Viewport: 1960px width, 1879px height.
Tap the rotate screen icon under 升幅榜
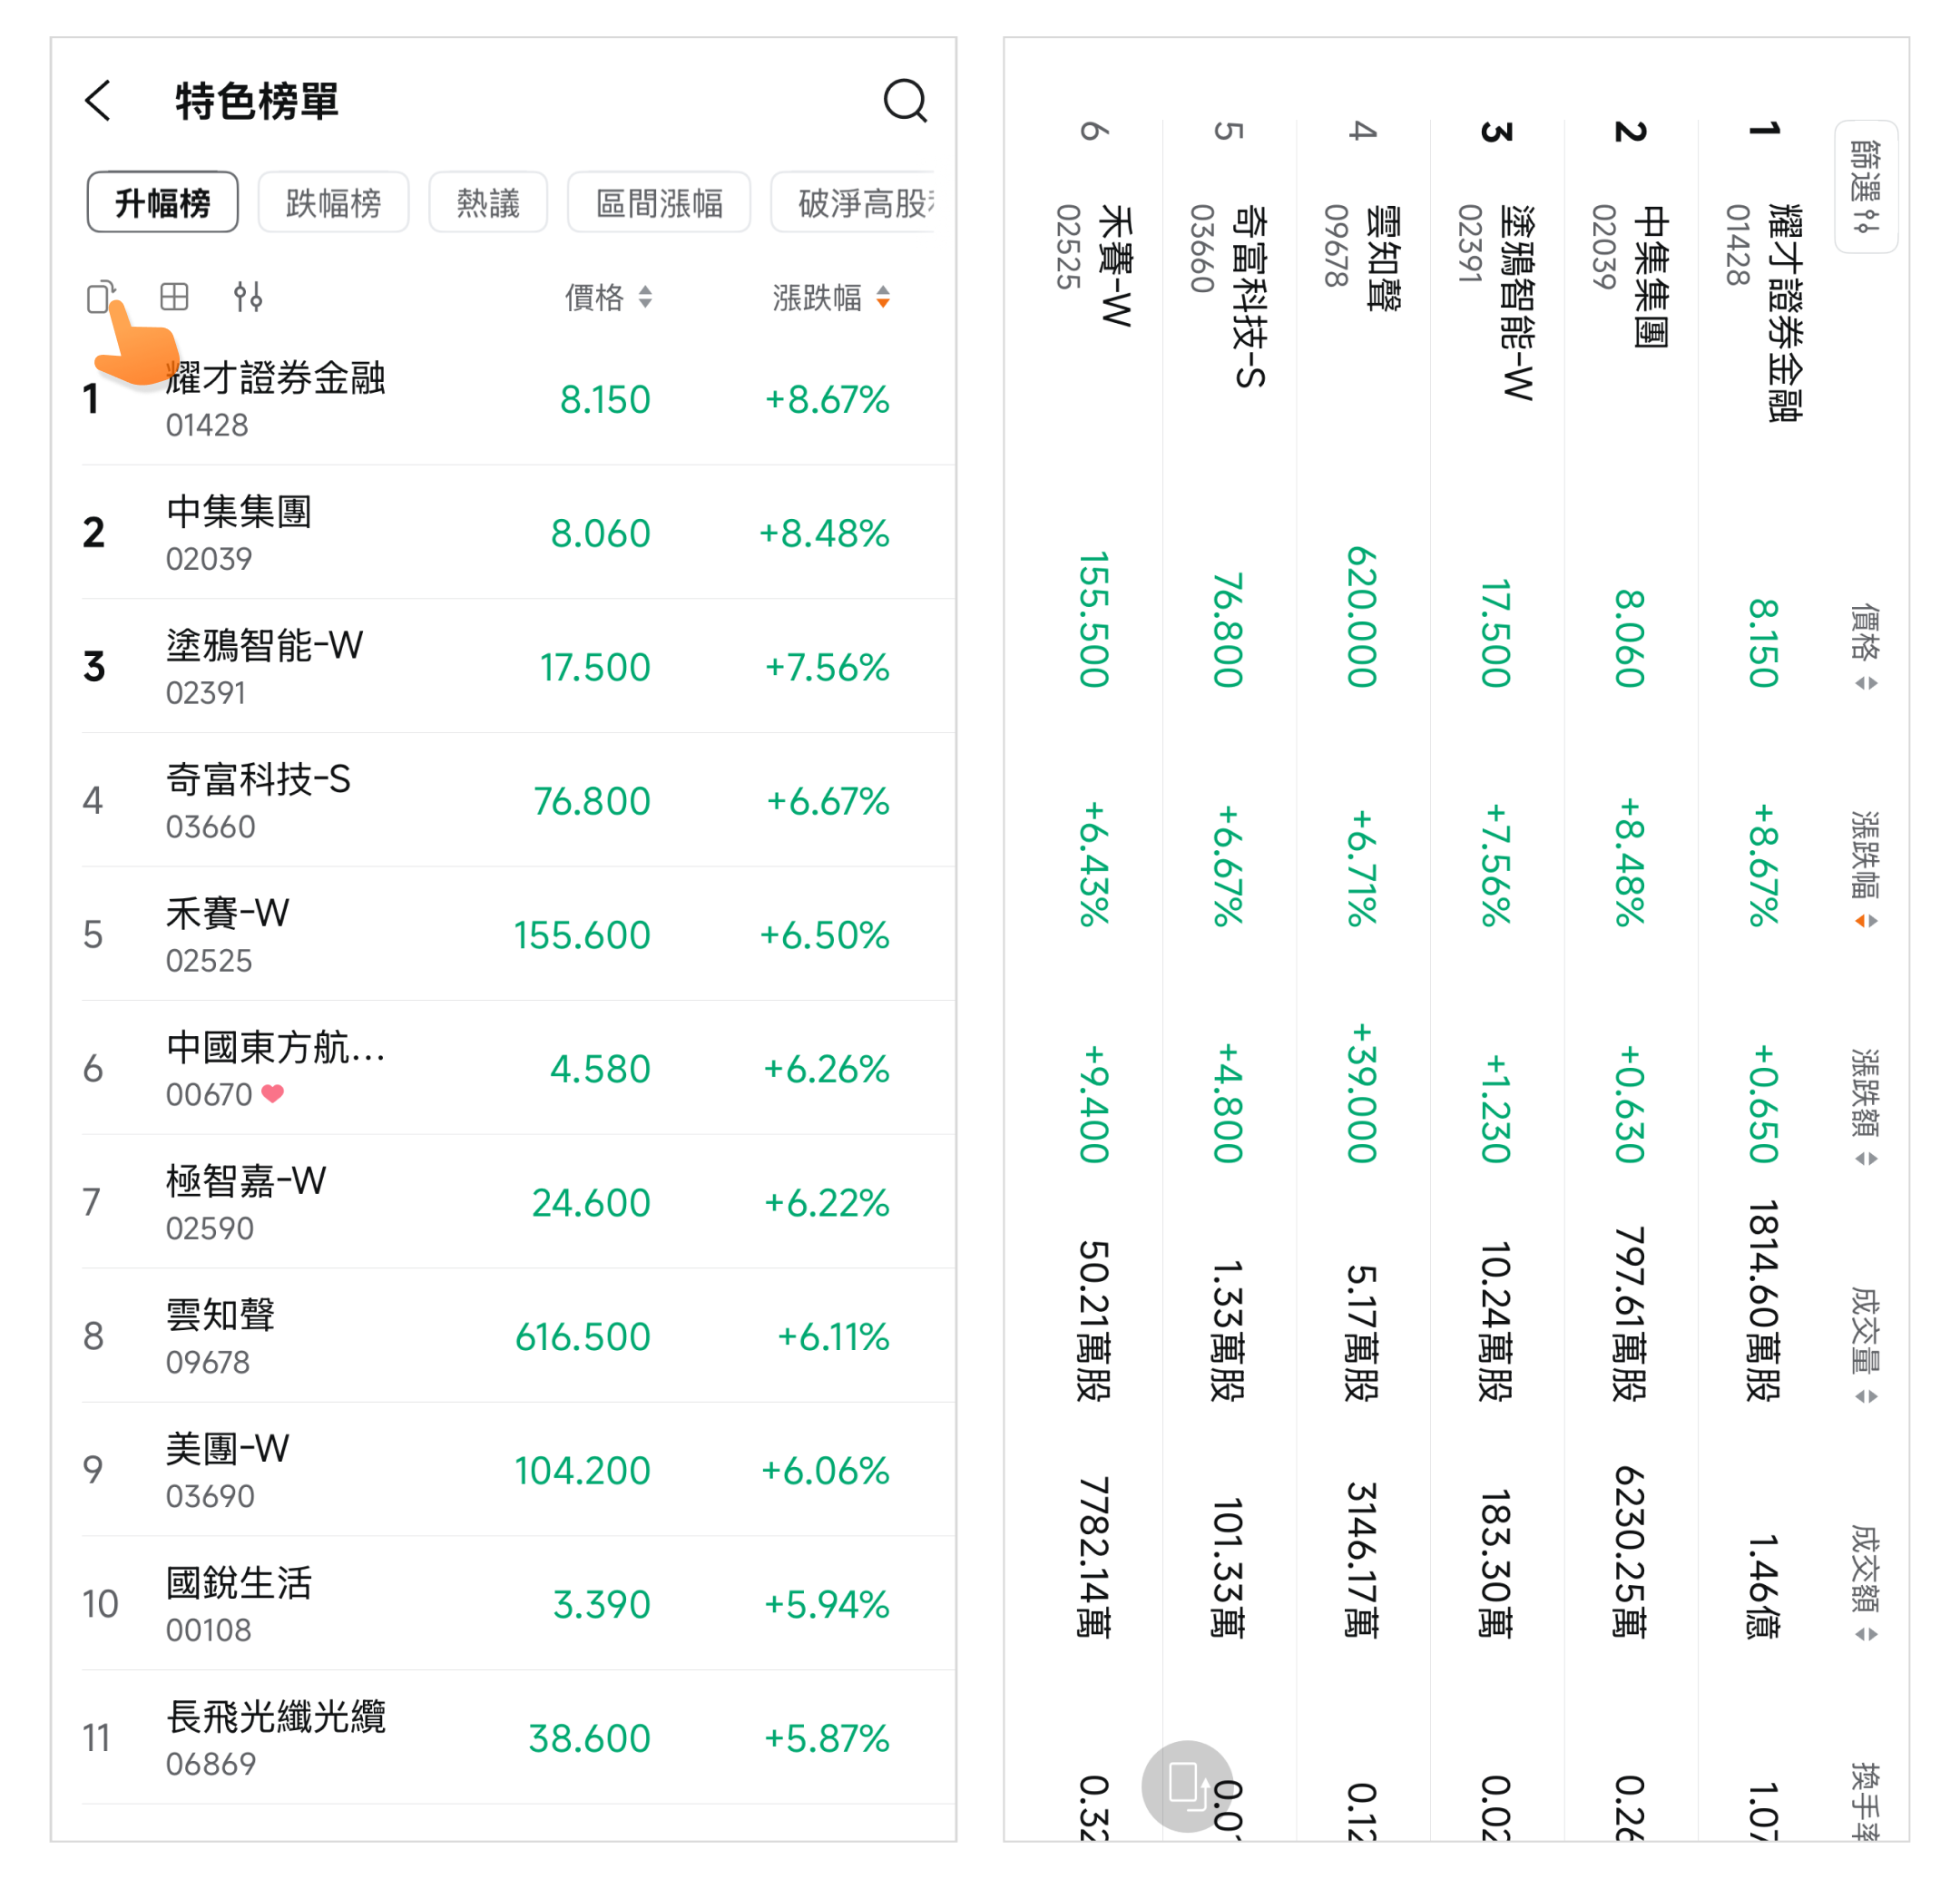tap(101, 296)
